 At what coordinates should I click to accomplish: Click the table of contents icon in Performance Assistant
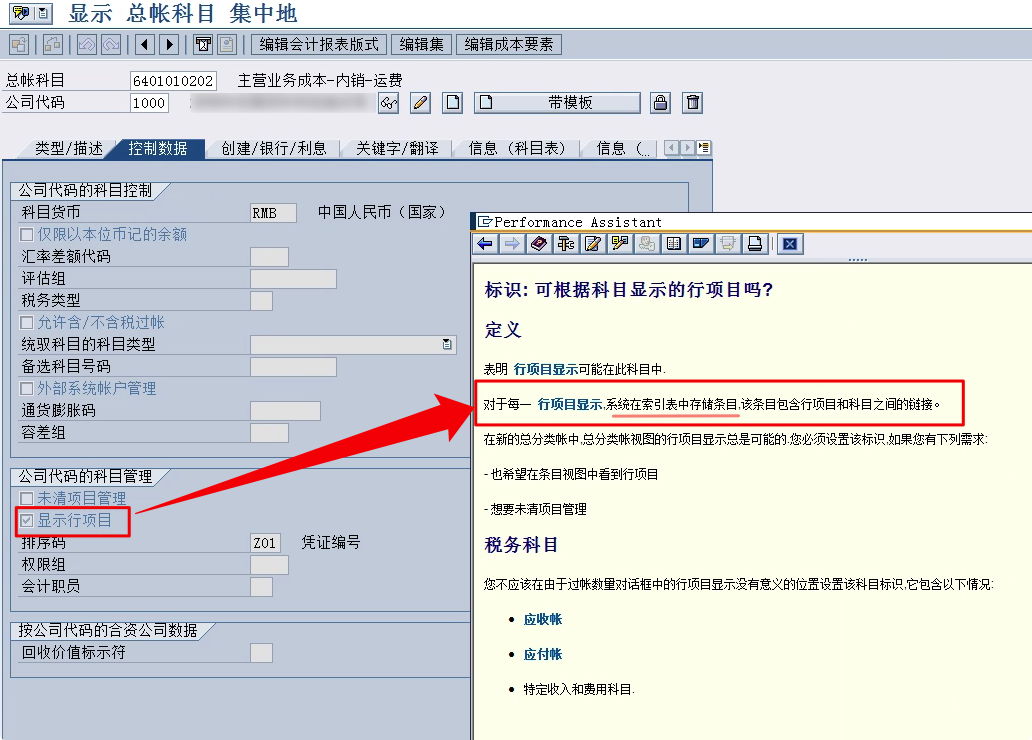[x=675, y=243]
